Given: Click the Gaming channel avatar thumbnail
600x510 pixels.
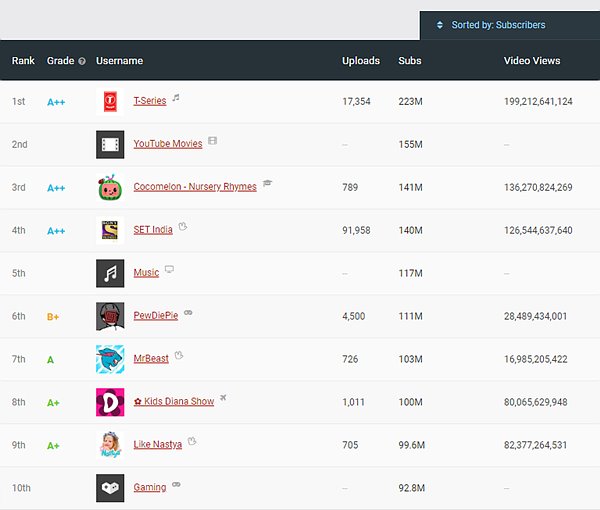Looking at the screenshot, I should 110,488.
